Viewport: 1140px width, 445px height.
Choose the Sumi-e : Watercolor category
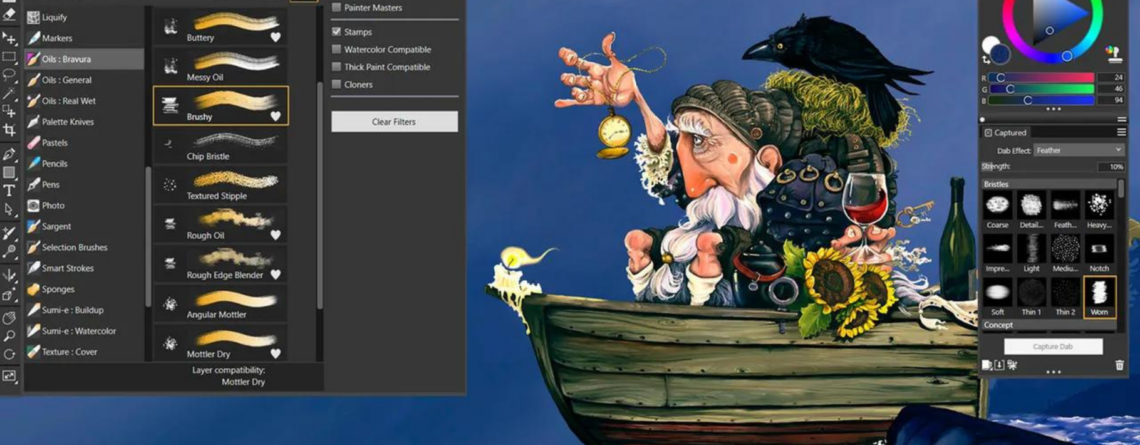[x=78, y=331]
